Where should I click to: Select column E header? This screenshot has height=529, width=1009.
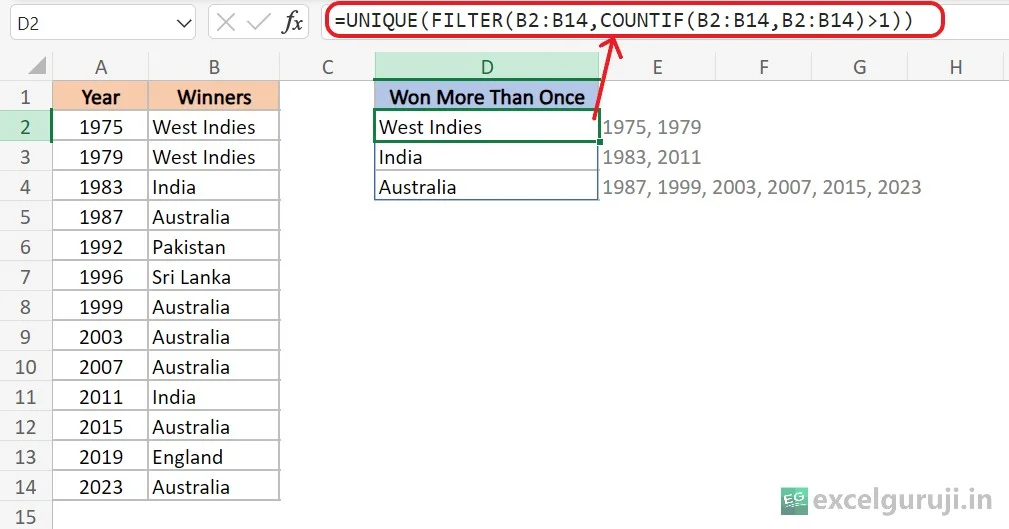click(x=657, y=66)
